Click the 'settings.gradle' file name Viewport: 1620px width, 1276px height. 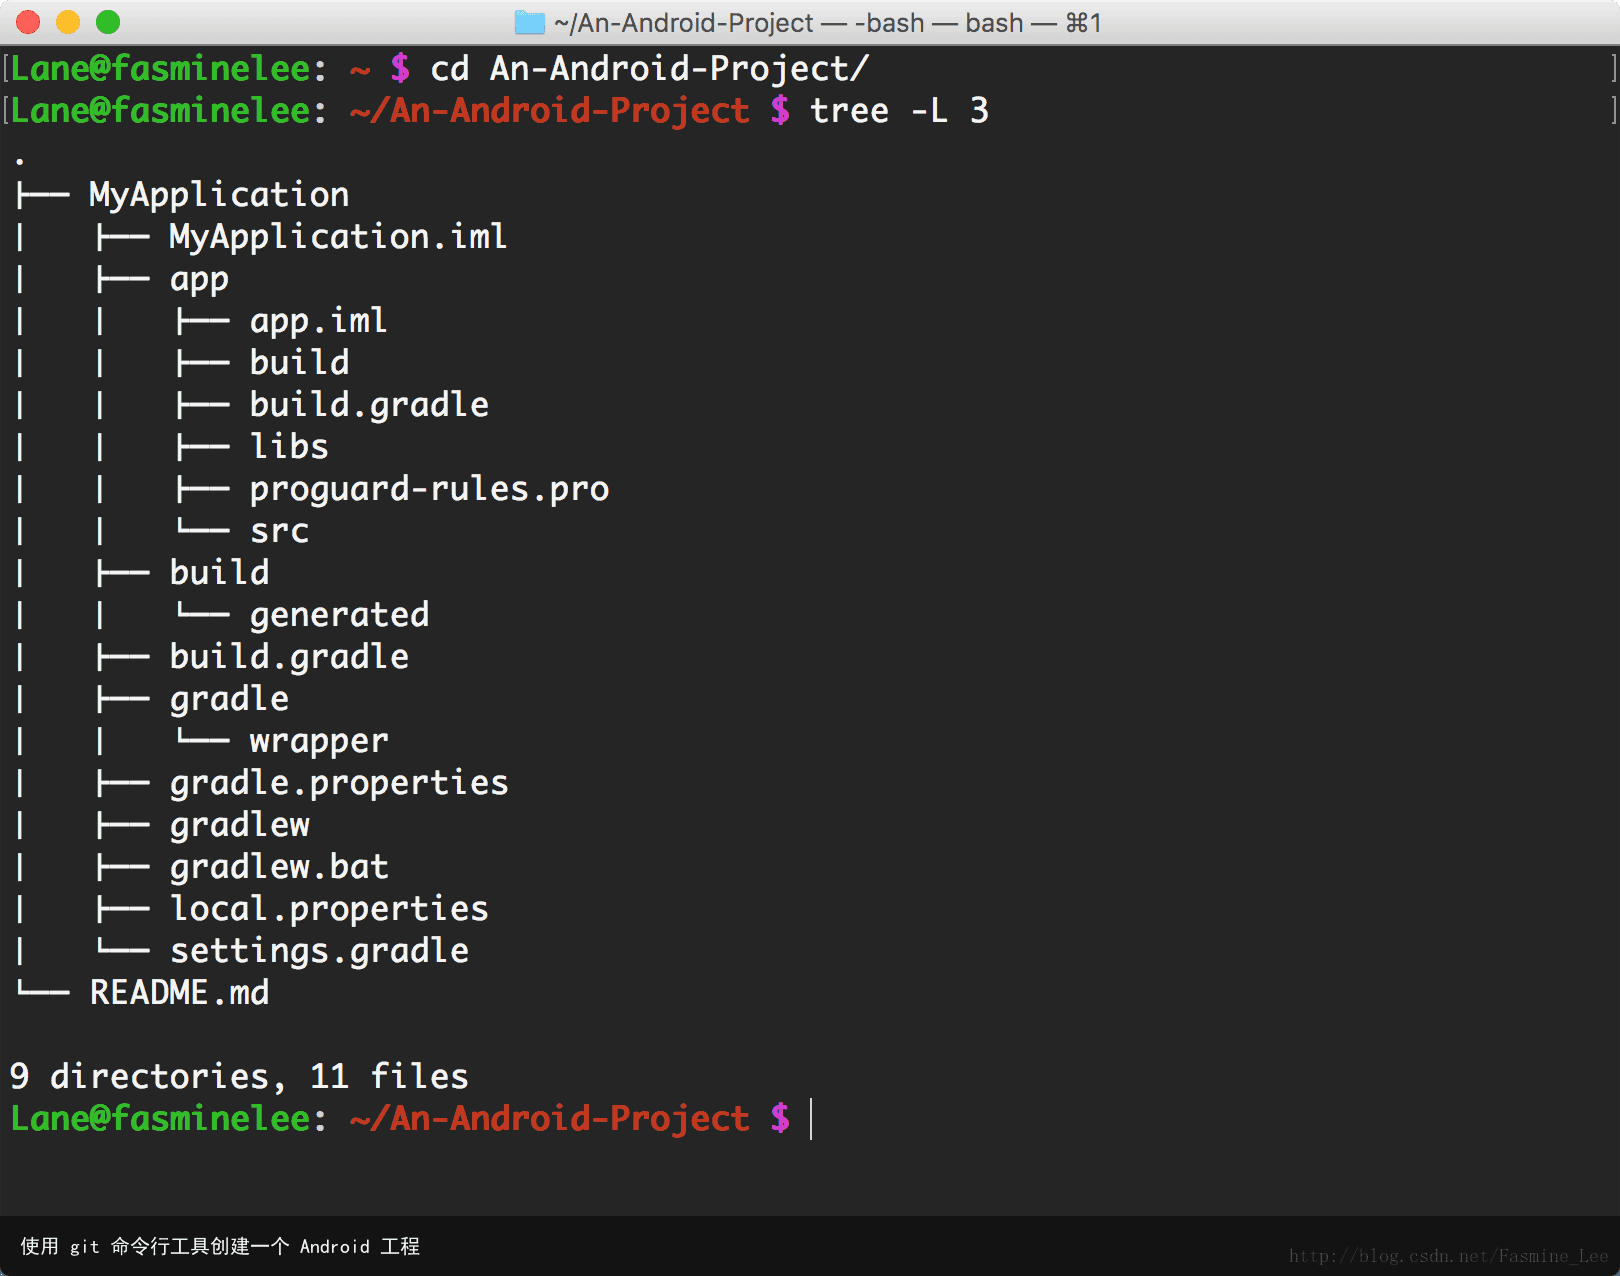coord(319,951)
